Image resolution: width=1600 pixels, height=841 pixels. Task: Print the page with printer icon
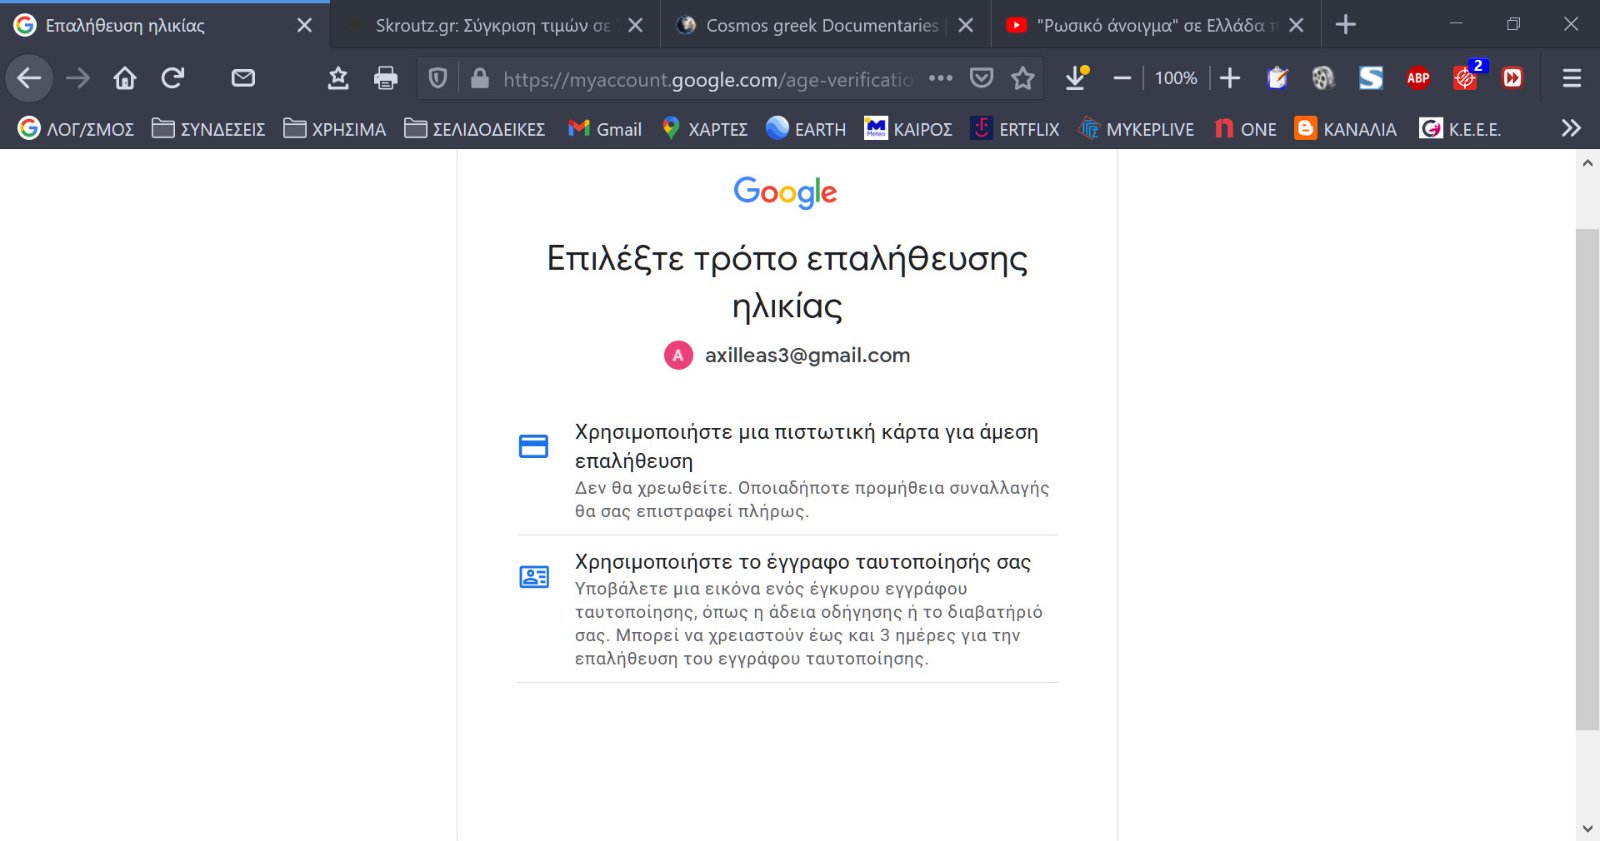[386, 78]
